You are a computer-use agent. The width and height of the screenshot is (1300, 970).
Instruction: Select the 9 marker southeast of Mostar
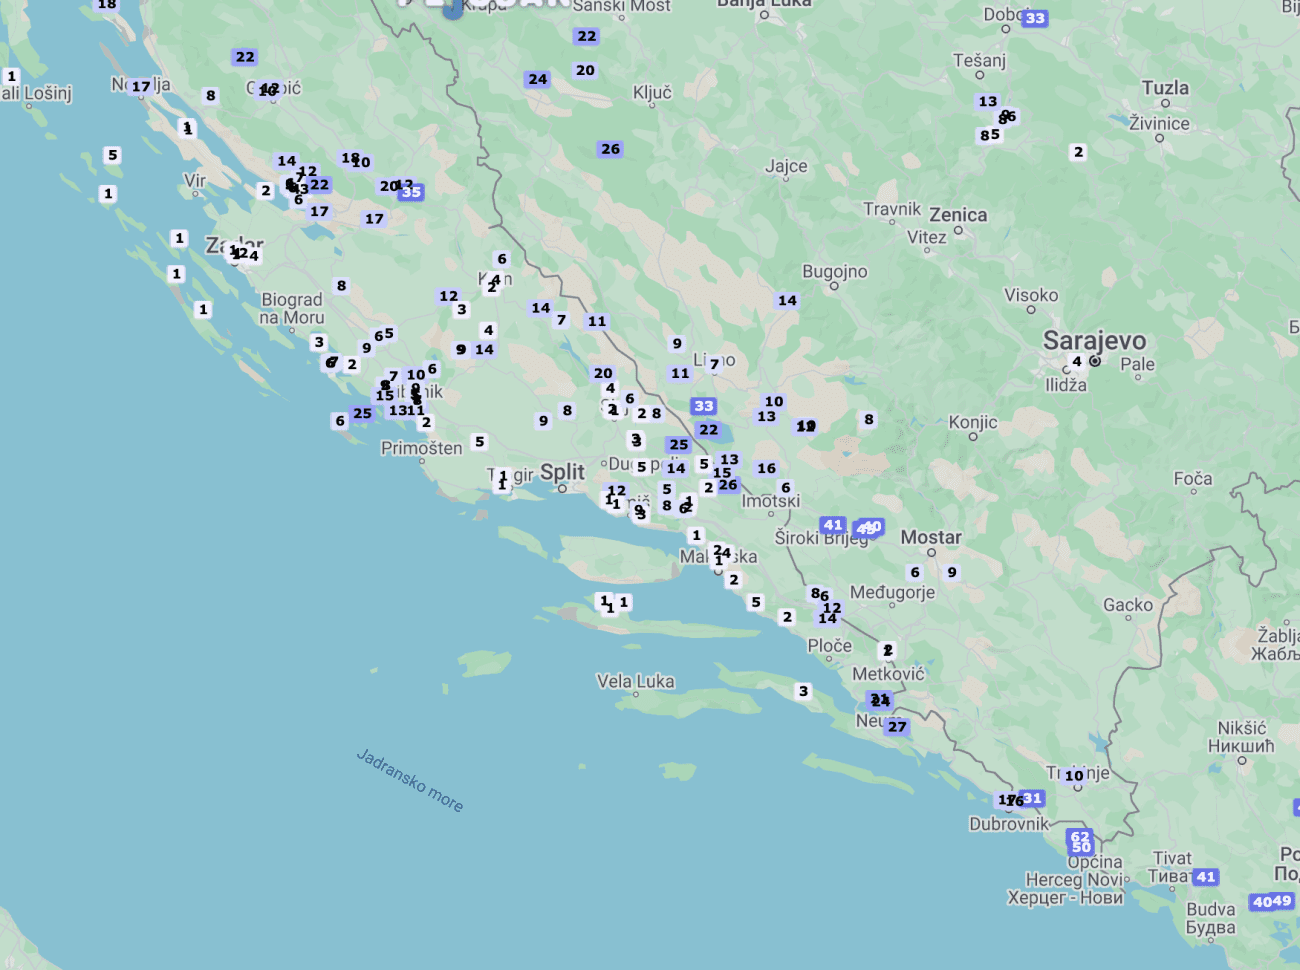pos(952,573)
